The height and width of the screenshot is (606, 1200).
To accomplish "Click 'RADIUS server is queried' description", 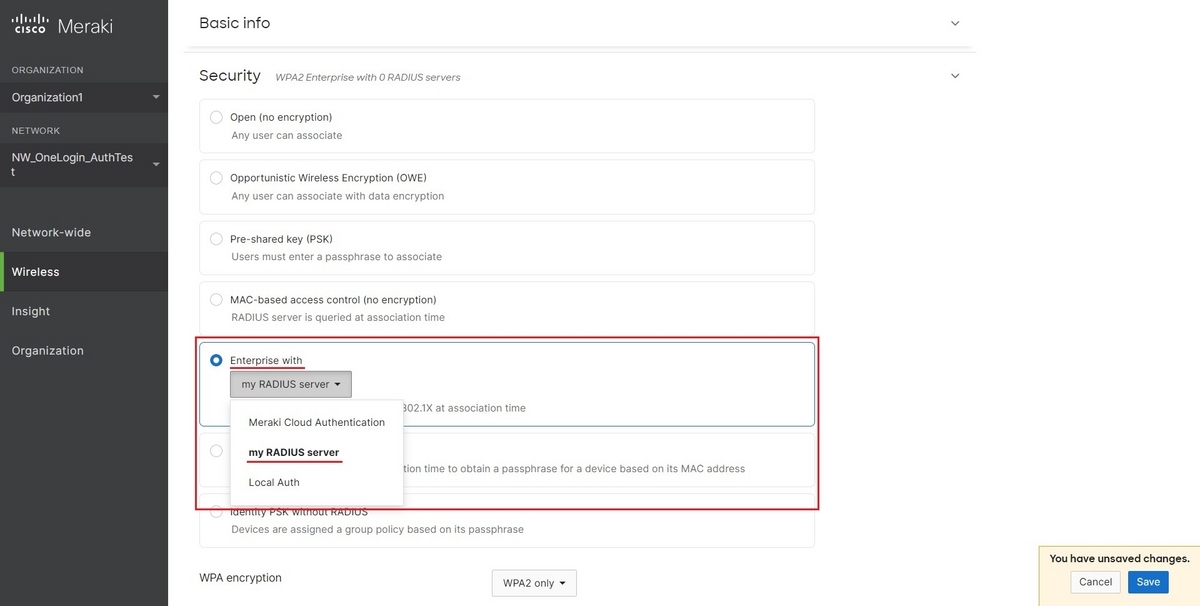I will pyautogui.click(x=338, y=317).
